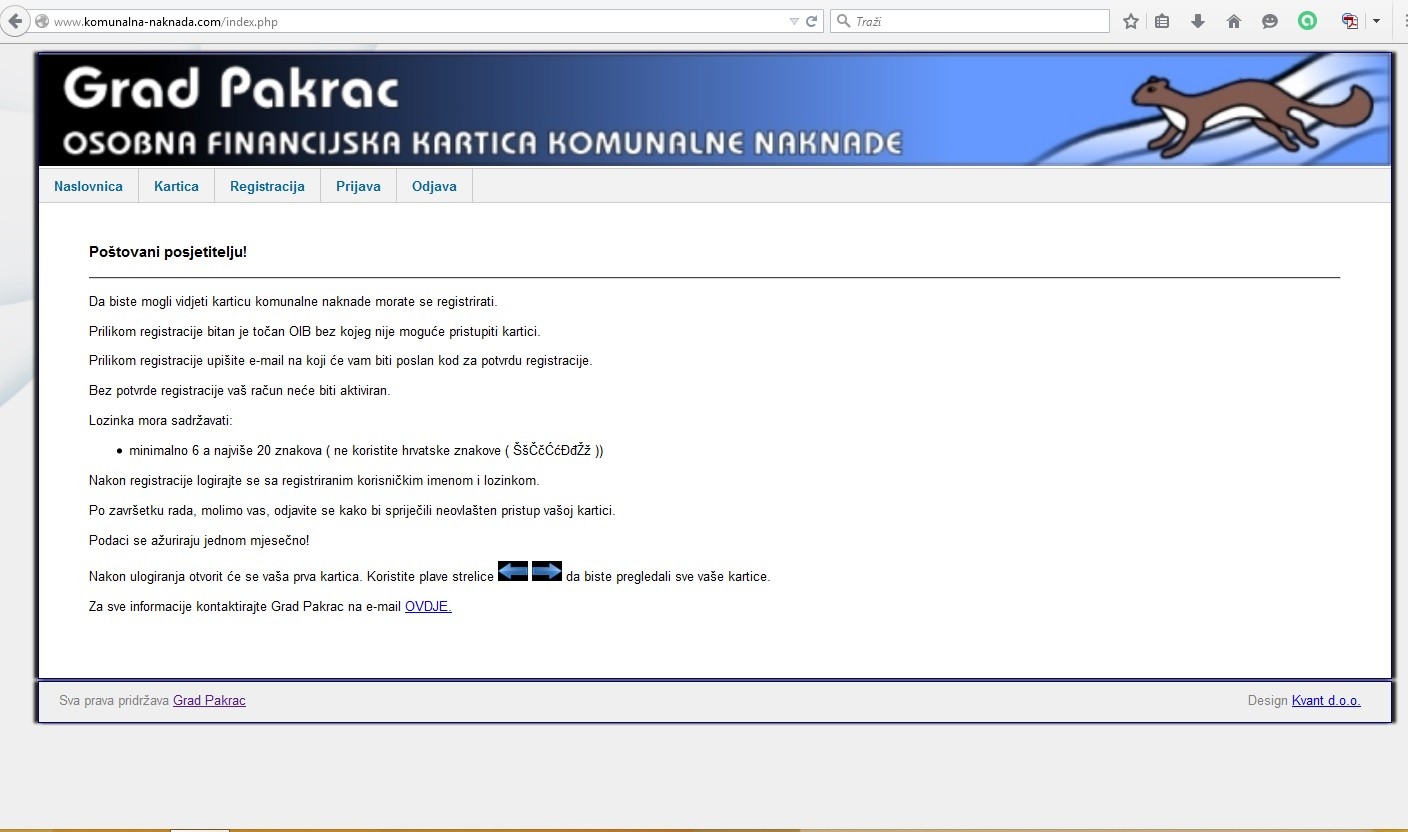Switch to the Kartica tab

coord(176,186)
